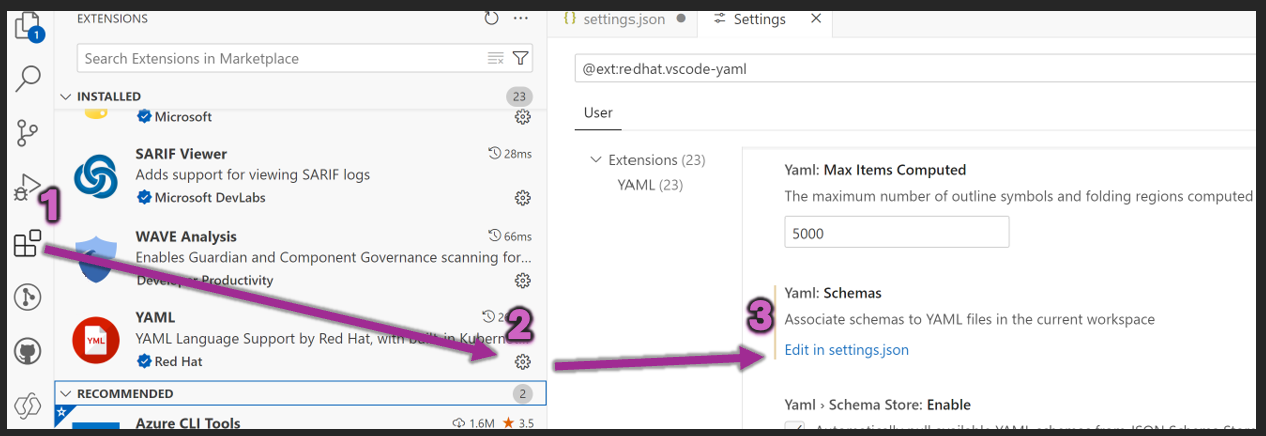
Task: Open the SARIF Viewer extension title
Action: pos(181,154)
